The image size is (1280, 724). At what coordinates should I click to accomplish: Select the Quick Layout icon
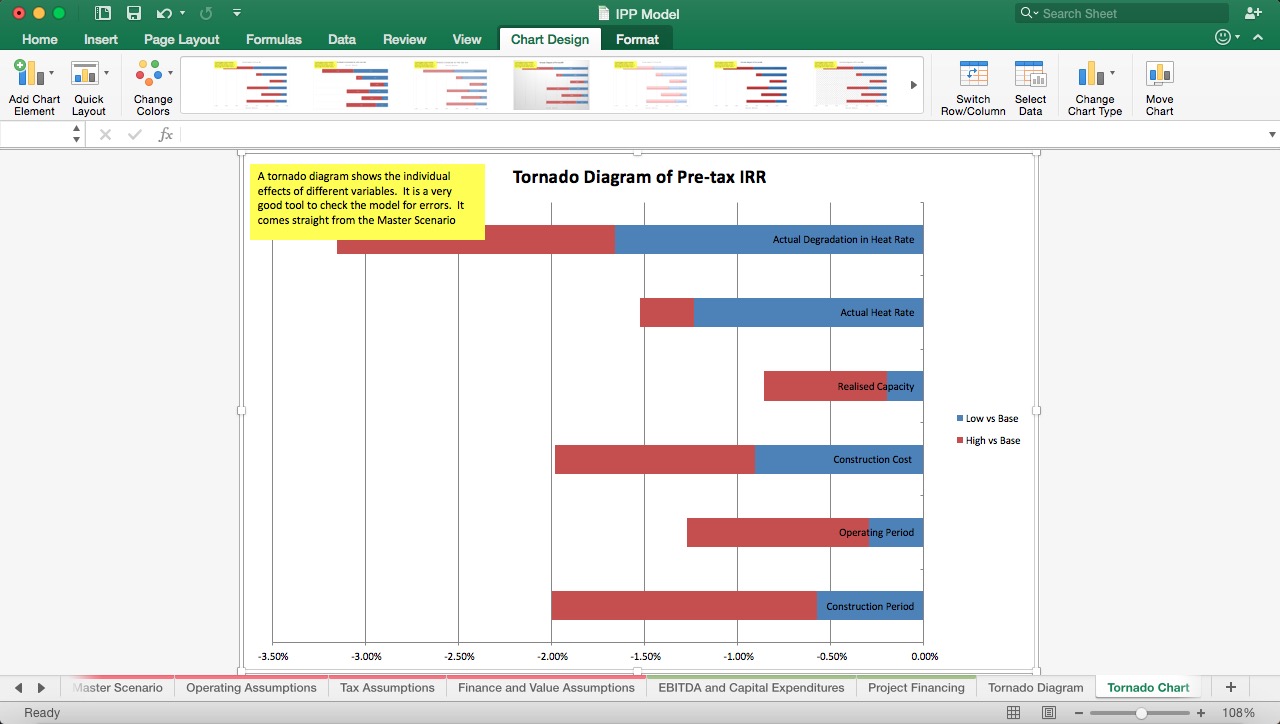coord(88,85)
